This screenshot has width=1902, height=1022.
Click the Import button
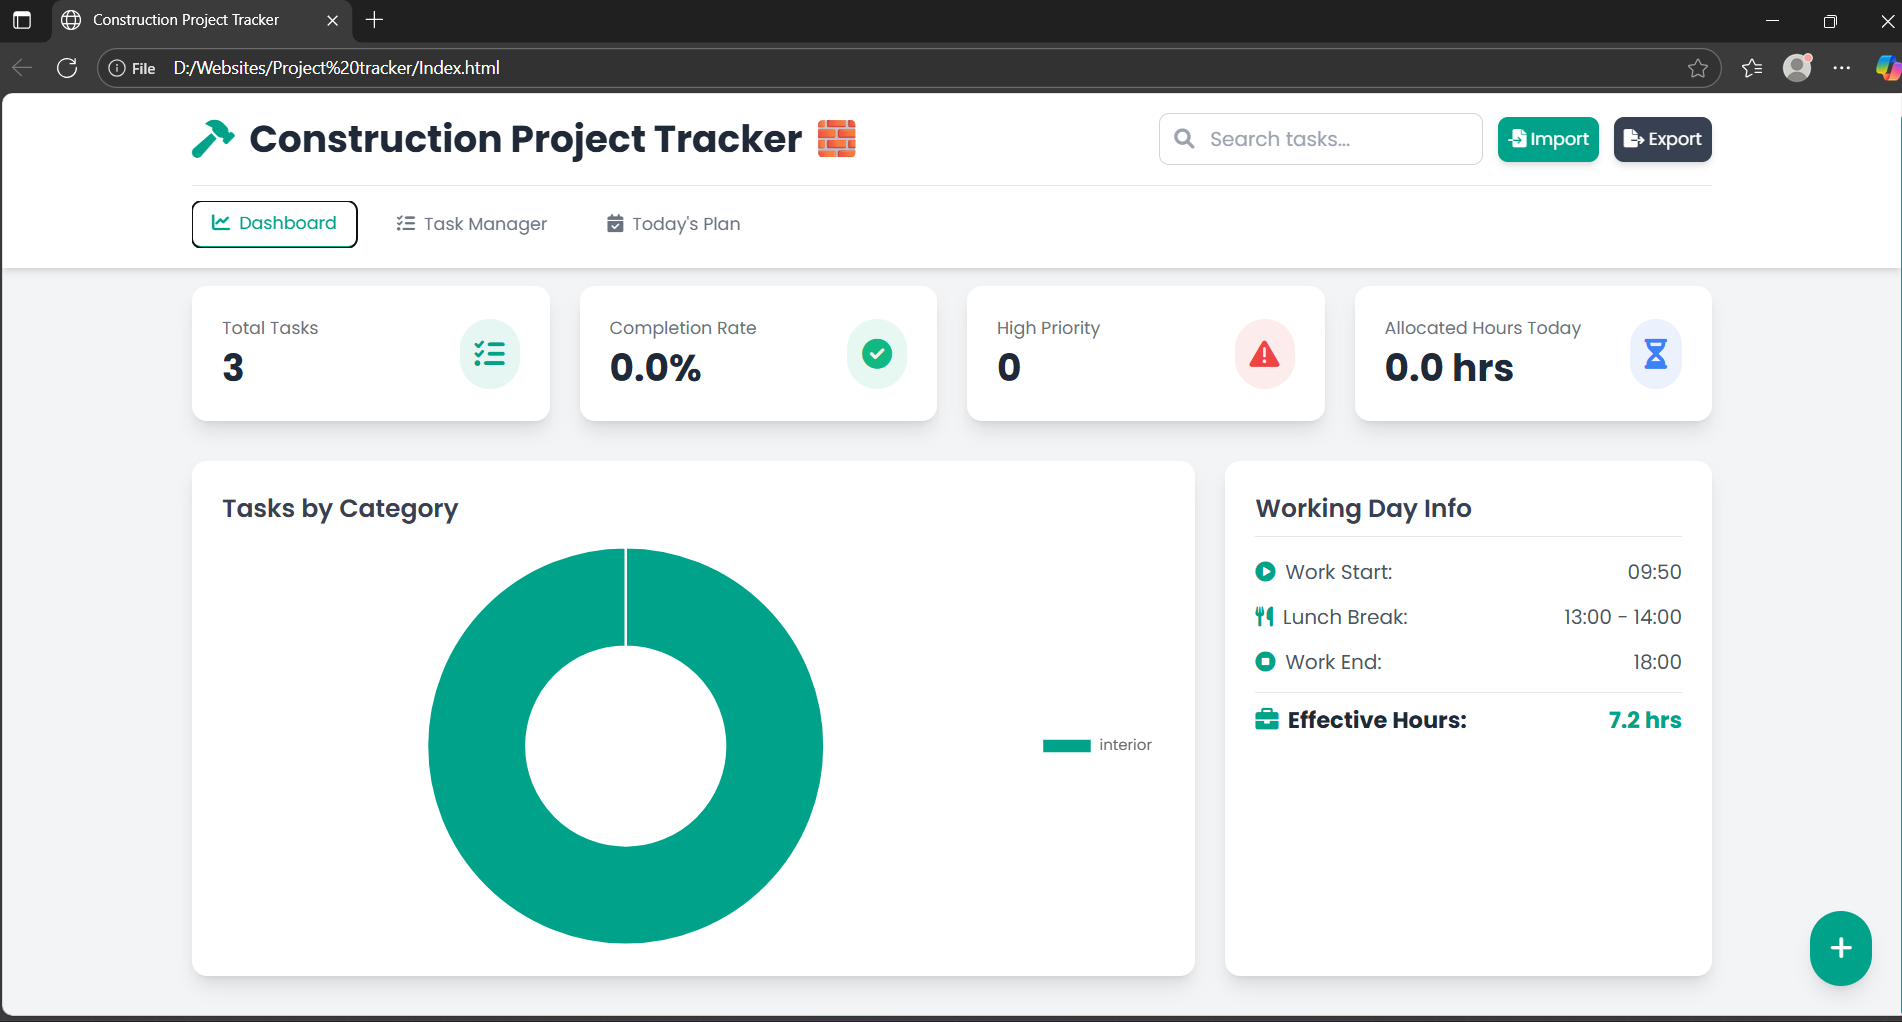coord(1548,139)
